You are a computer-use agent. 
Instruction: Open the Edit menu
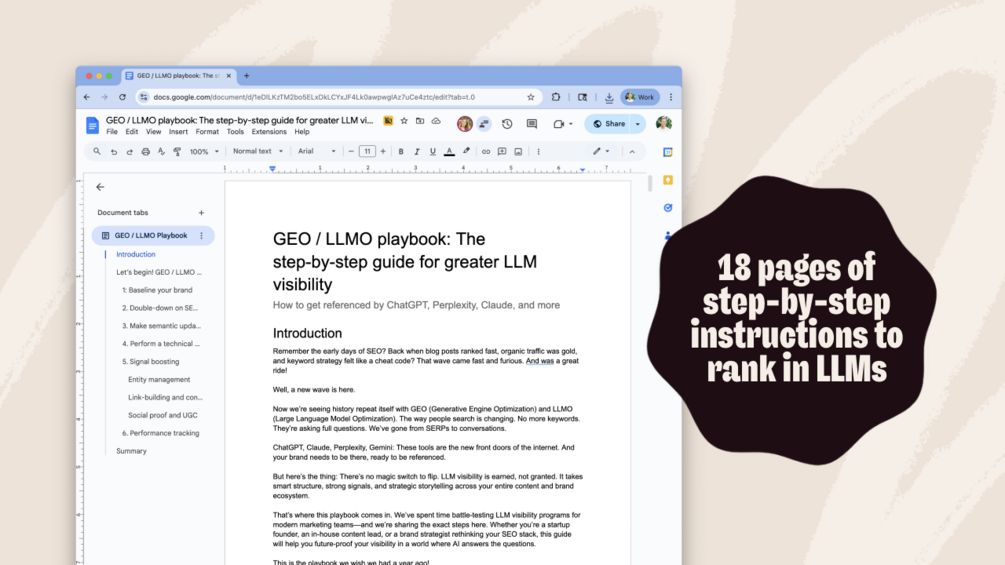[x=131, y=132]
